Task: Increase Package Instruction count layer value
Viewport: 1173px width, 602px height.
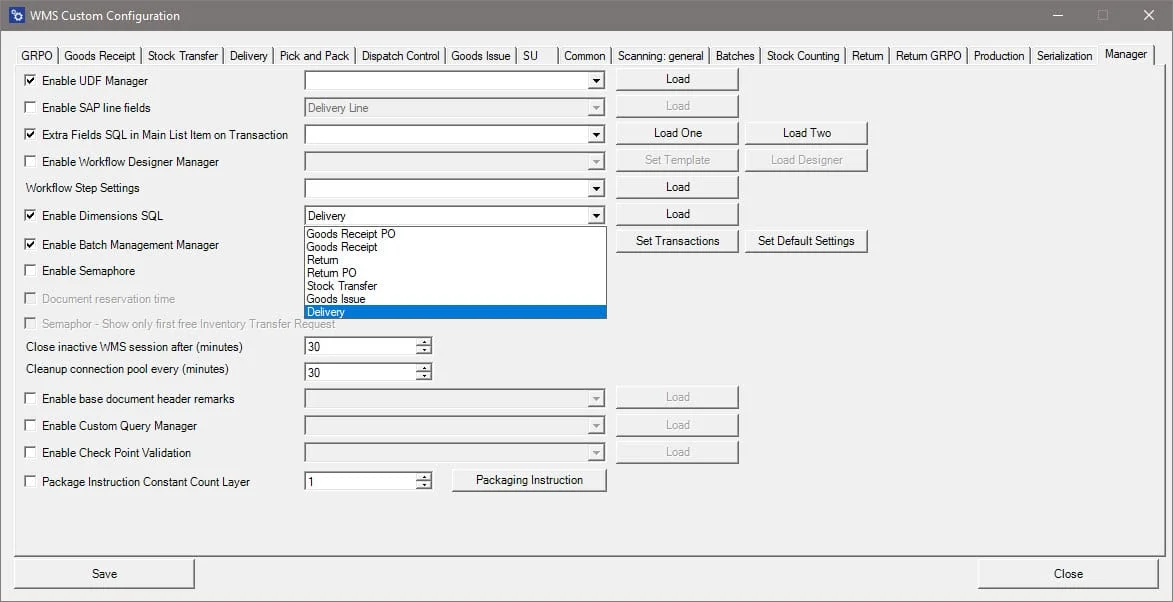Action: click(x=424, y=478)
